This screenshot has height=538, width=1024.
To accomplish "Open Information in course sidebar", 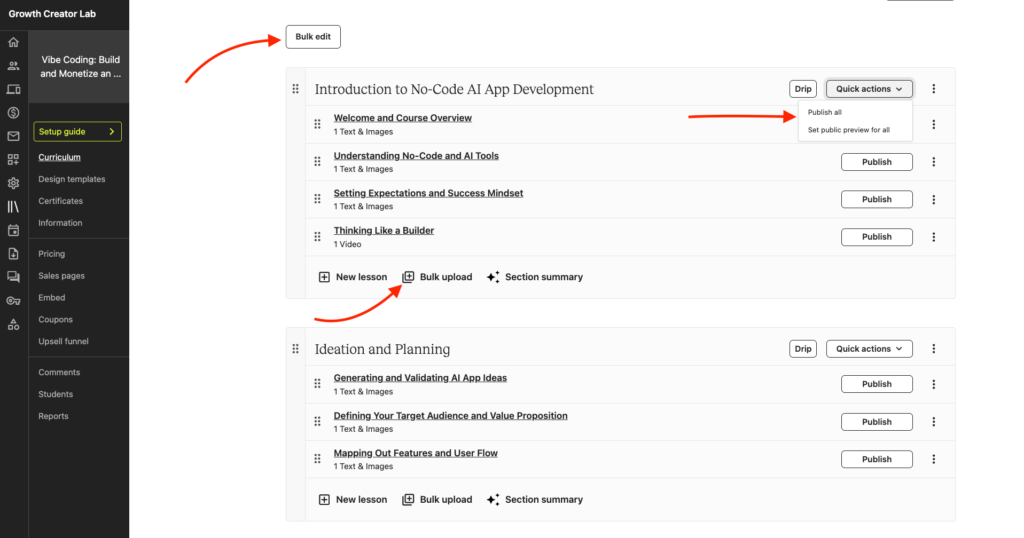I will pos(60,223).
